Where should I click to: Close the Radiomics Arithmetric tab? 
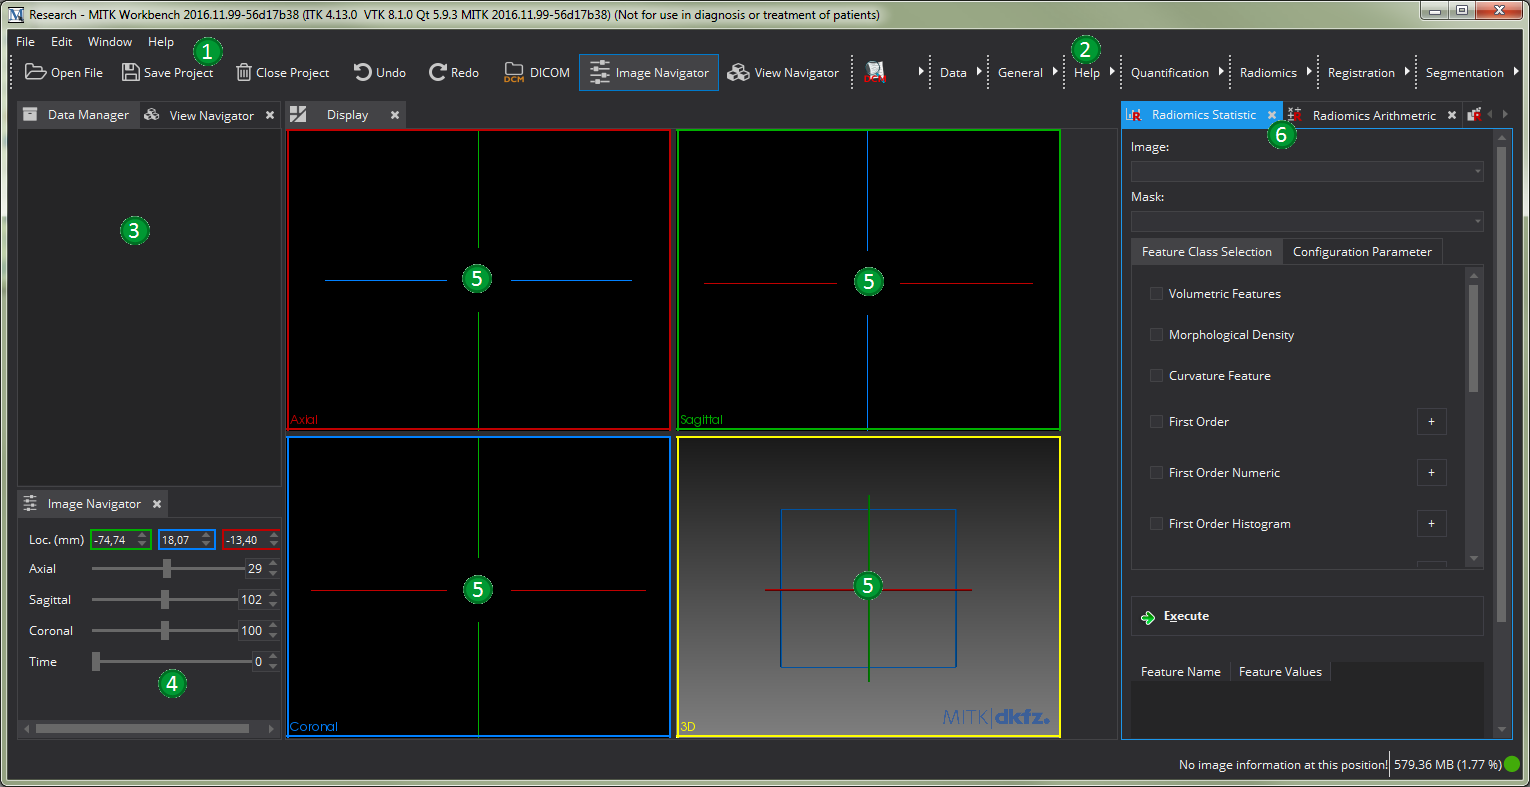pyautogui.click(x=1452, y=115)
